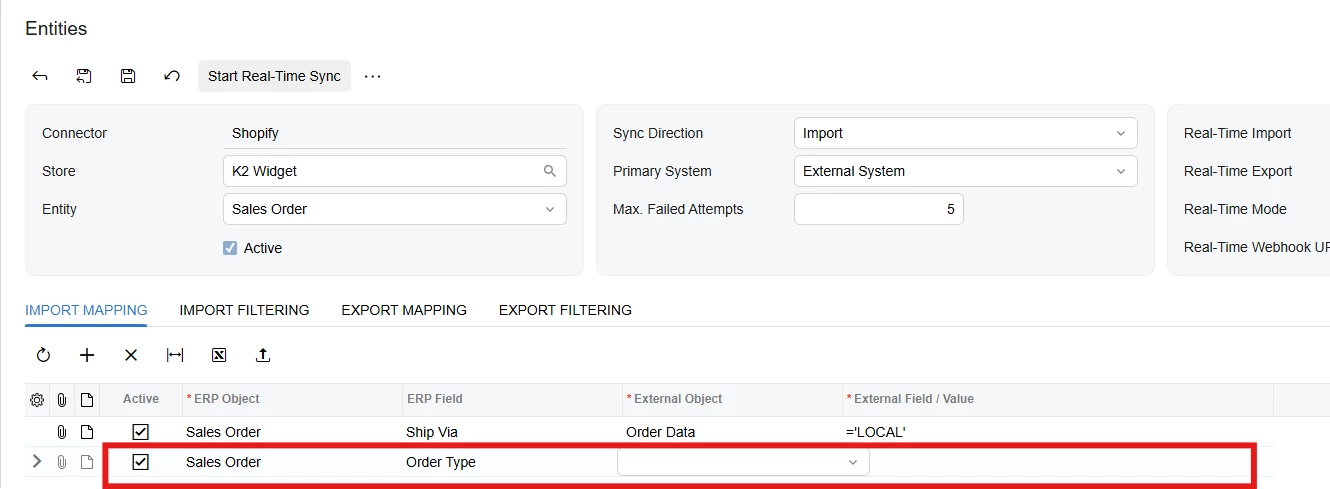Export mapping grid to Excel
The height and width of the screenshot is (489, 1330).
pos(219,355)
